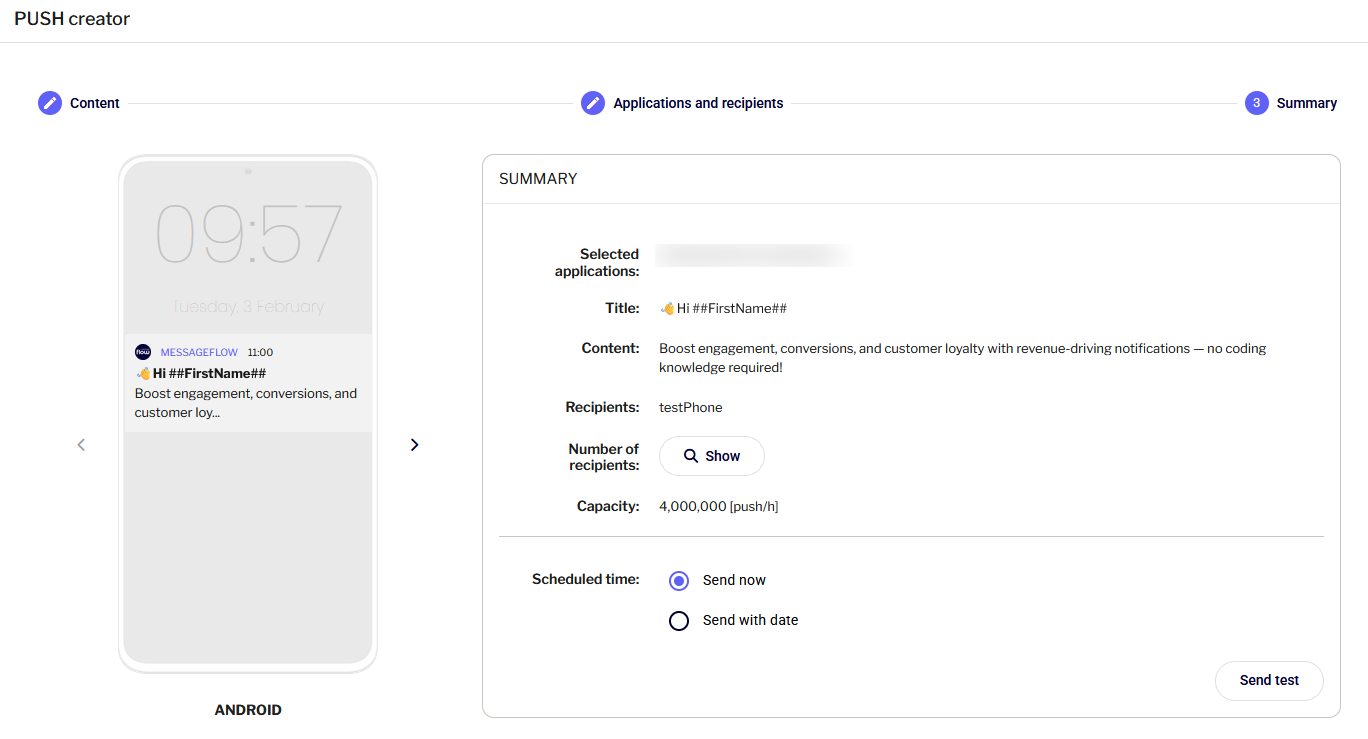This screenshot has width=1368, height=739.
Task: Click the waving hand emoji in the phone notification
Action: pyautogui.click(x=143, y=373)
